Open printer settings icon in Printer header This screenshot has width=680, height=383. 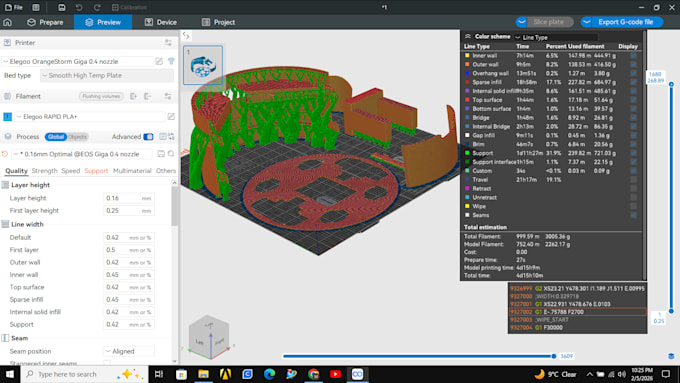168,43
